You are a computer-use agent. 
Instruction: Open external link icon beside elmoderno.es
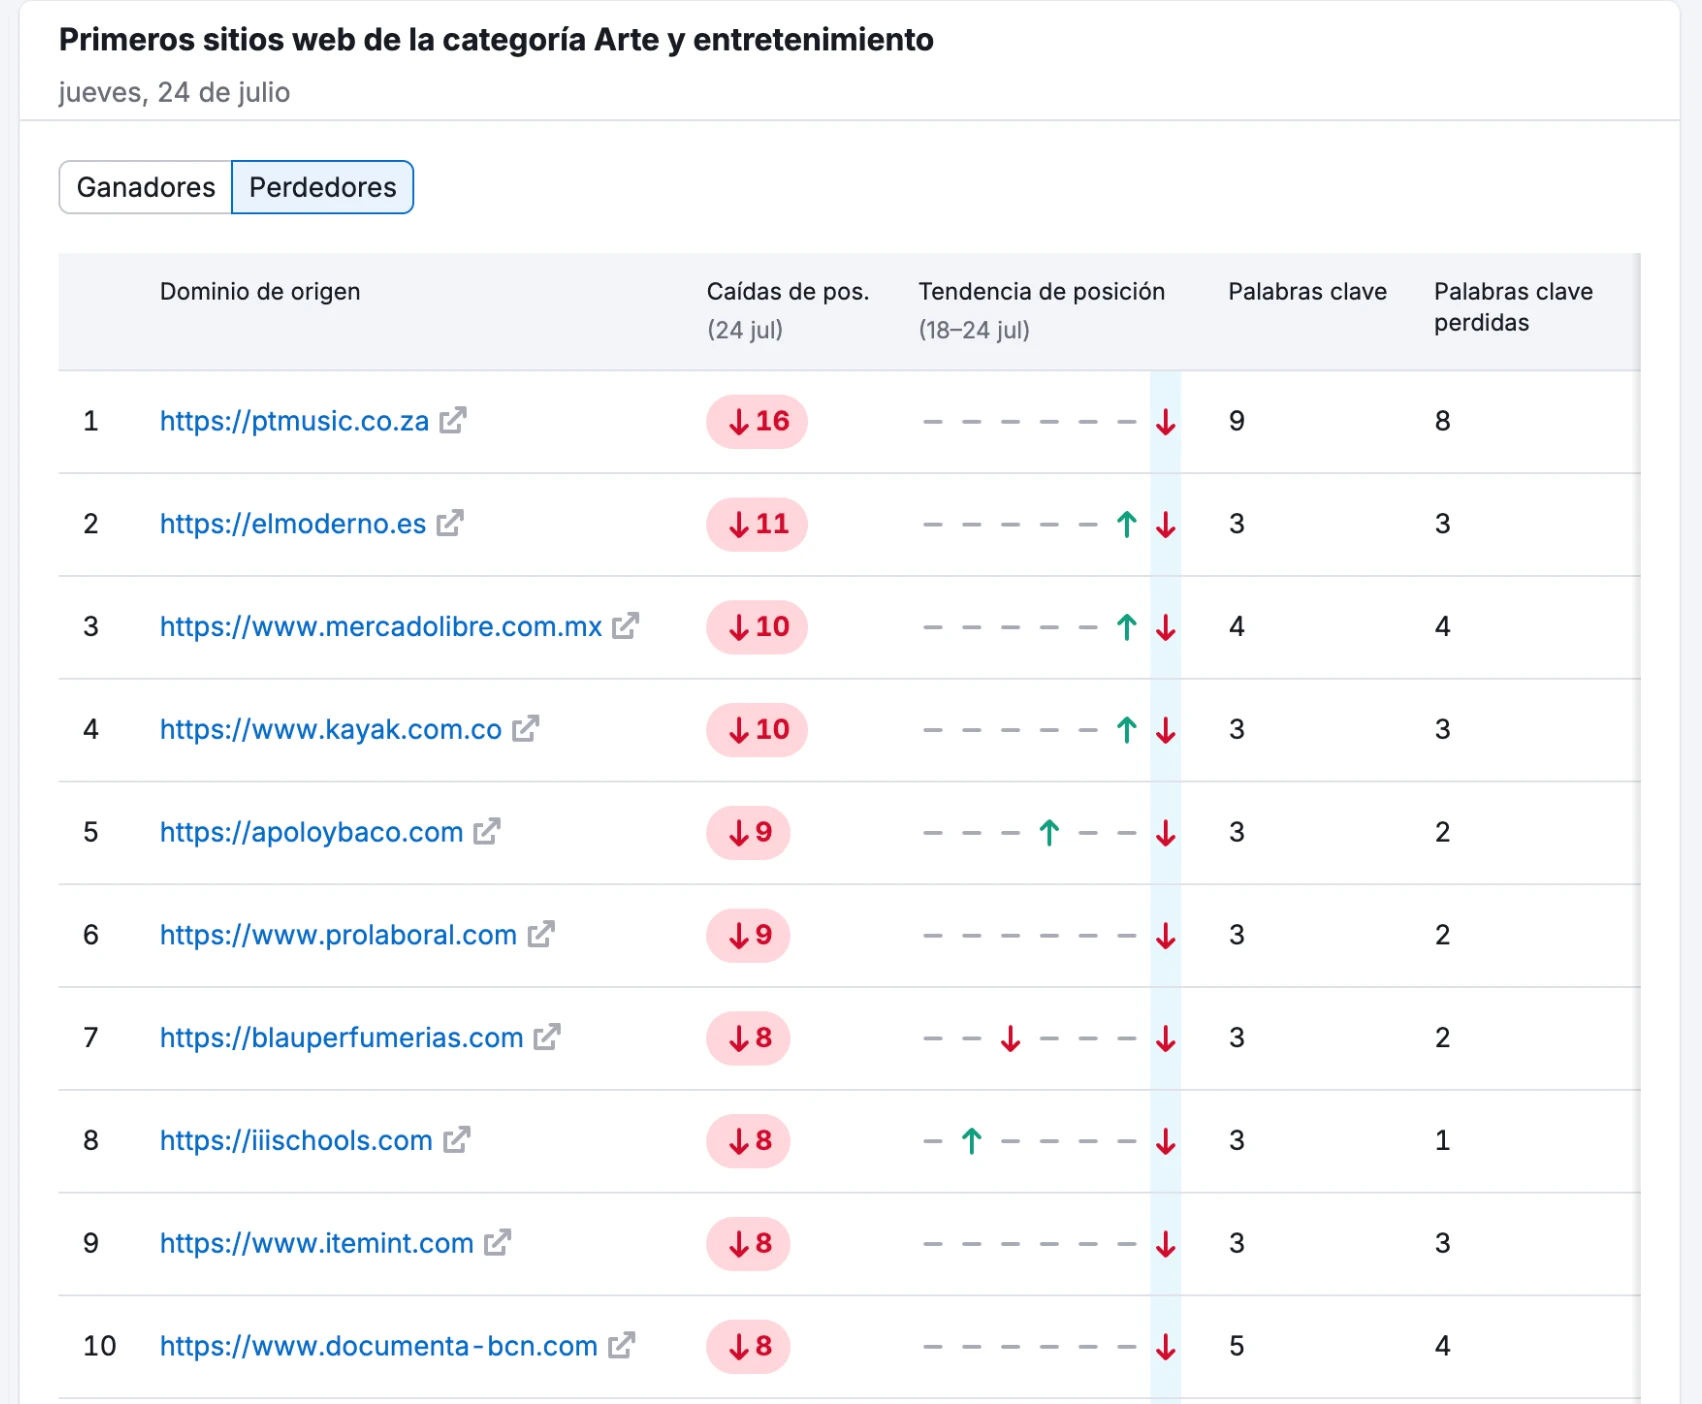tap(450, 523)
